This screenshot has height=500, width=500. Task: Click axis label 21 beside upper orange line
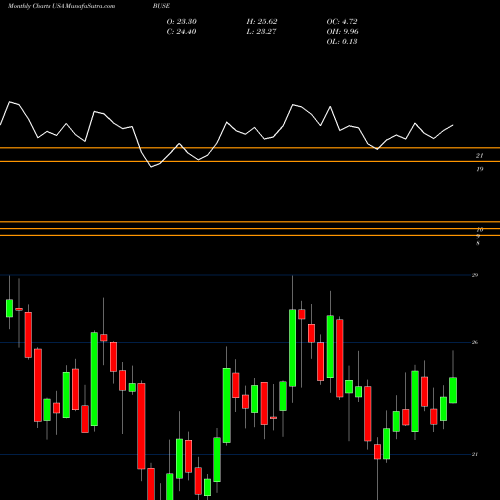(x=479, y=156)
